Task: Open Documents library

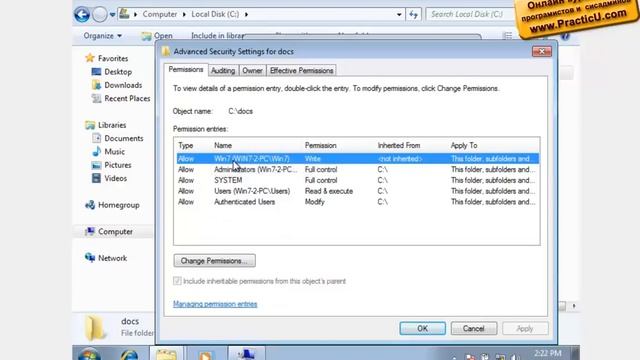Action: (118, 138)
